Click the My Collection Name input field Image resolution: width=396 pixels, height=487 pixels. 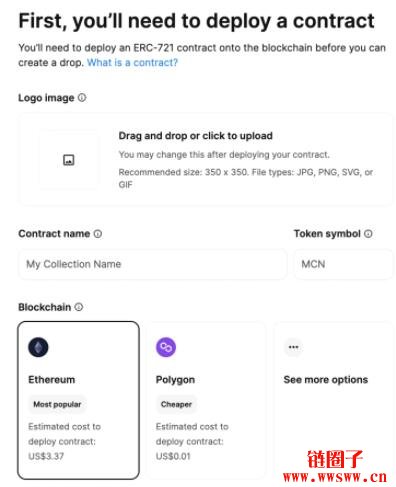(x=153, y=264)
